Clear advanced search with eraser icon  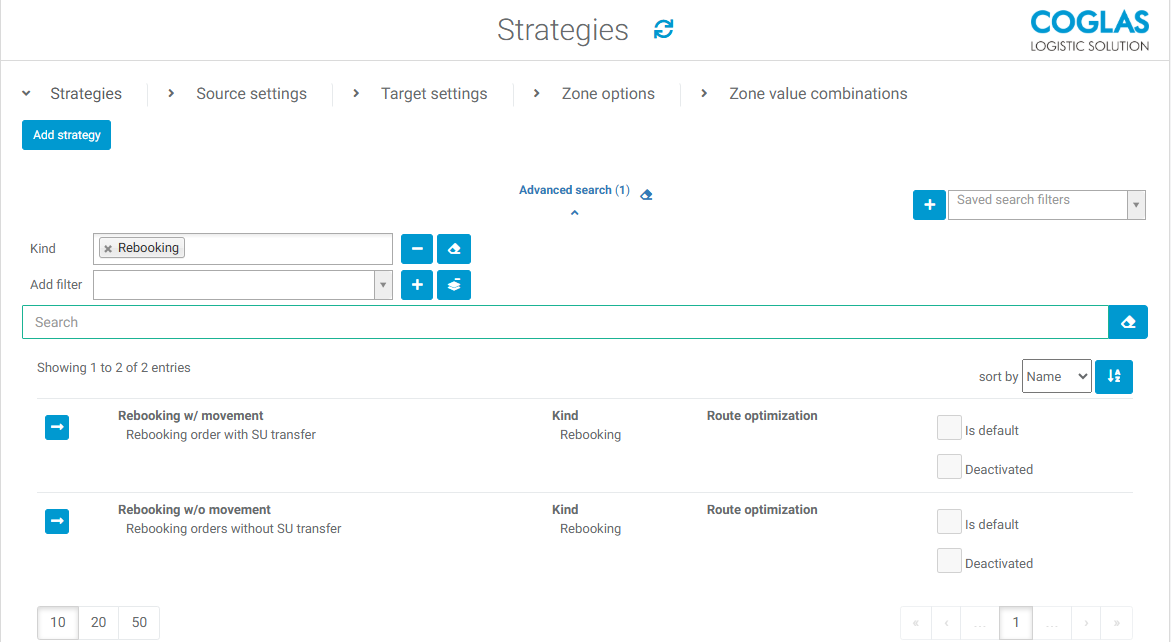pos(646,194)
